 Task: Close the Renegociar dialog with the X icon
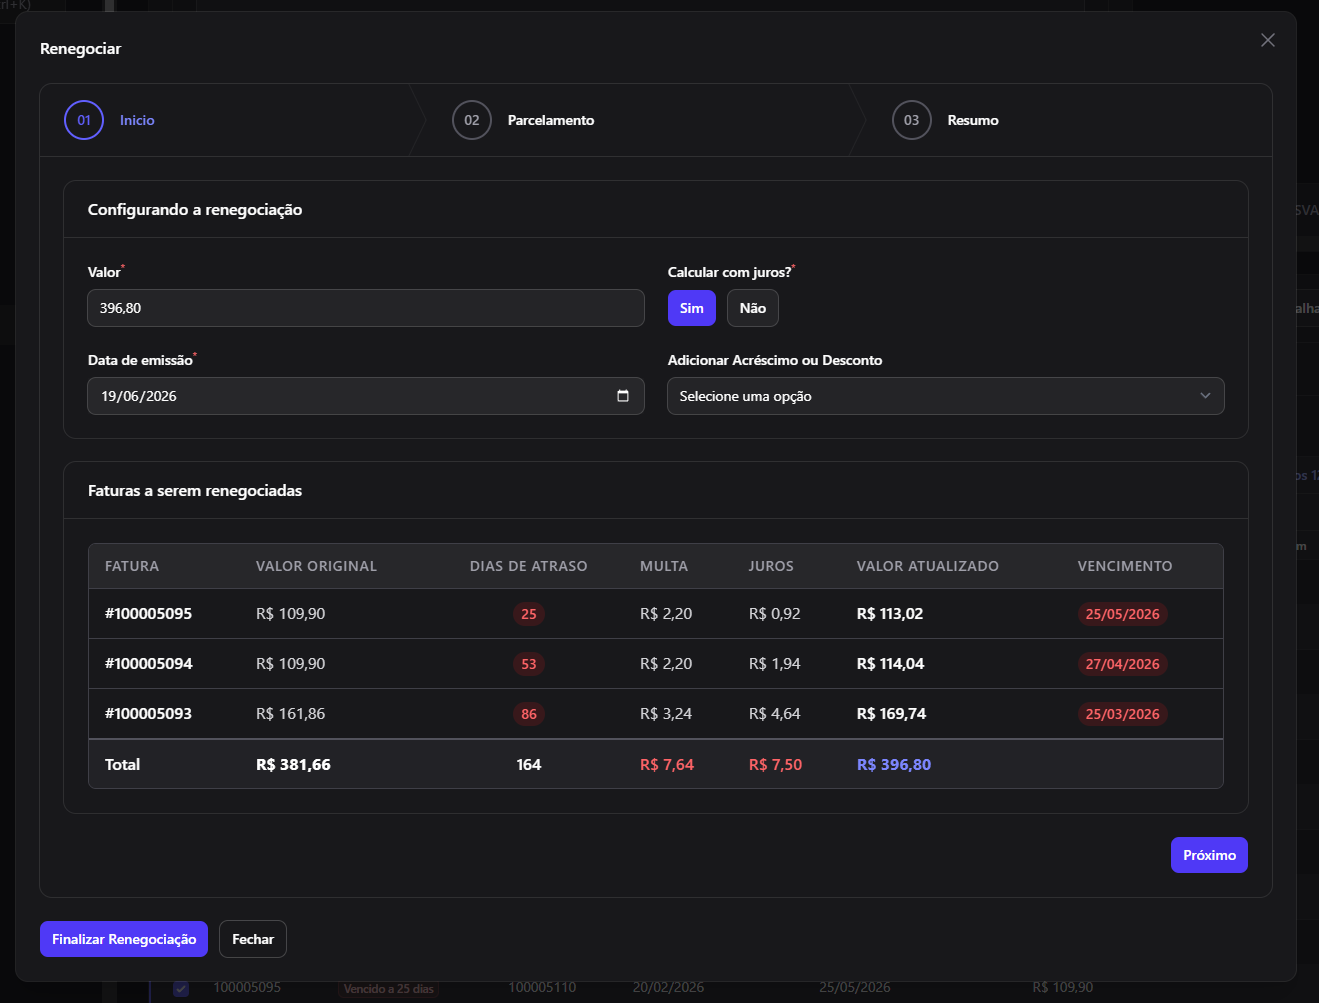[1268, 40]
